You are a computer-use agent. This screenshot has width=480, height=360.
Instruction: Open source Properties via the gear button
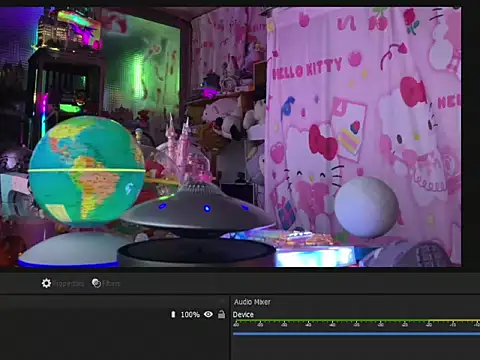tap(63, 283)
